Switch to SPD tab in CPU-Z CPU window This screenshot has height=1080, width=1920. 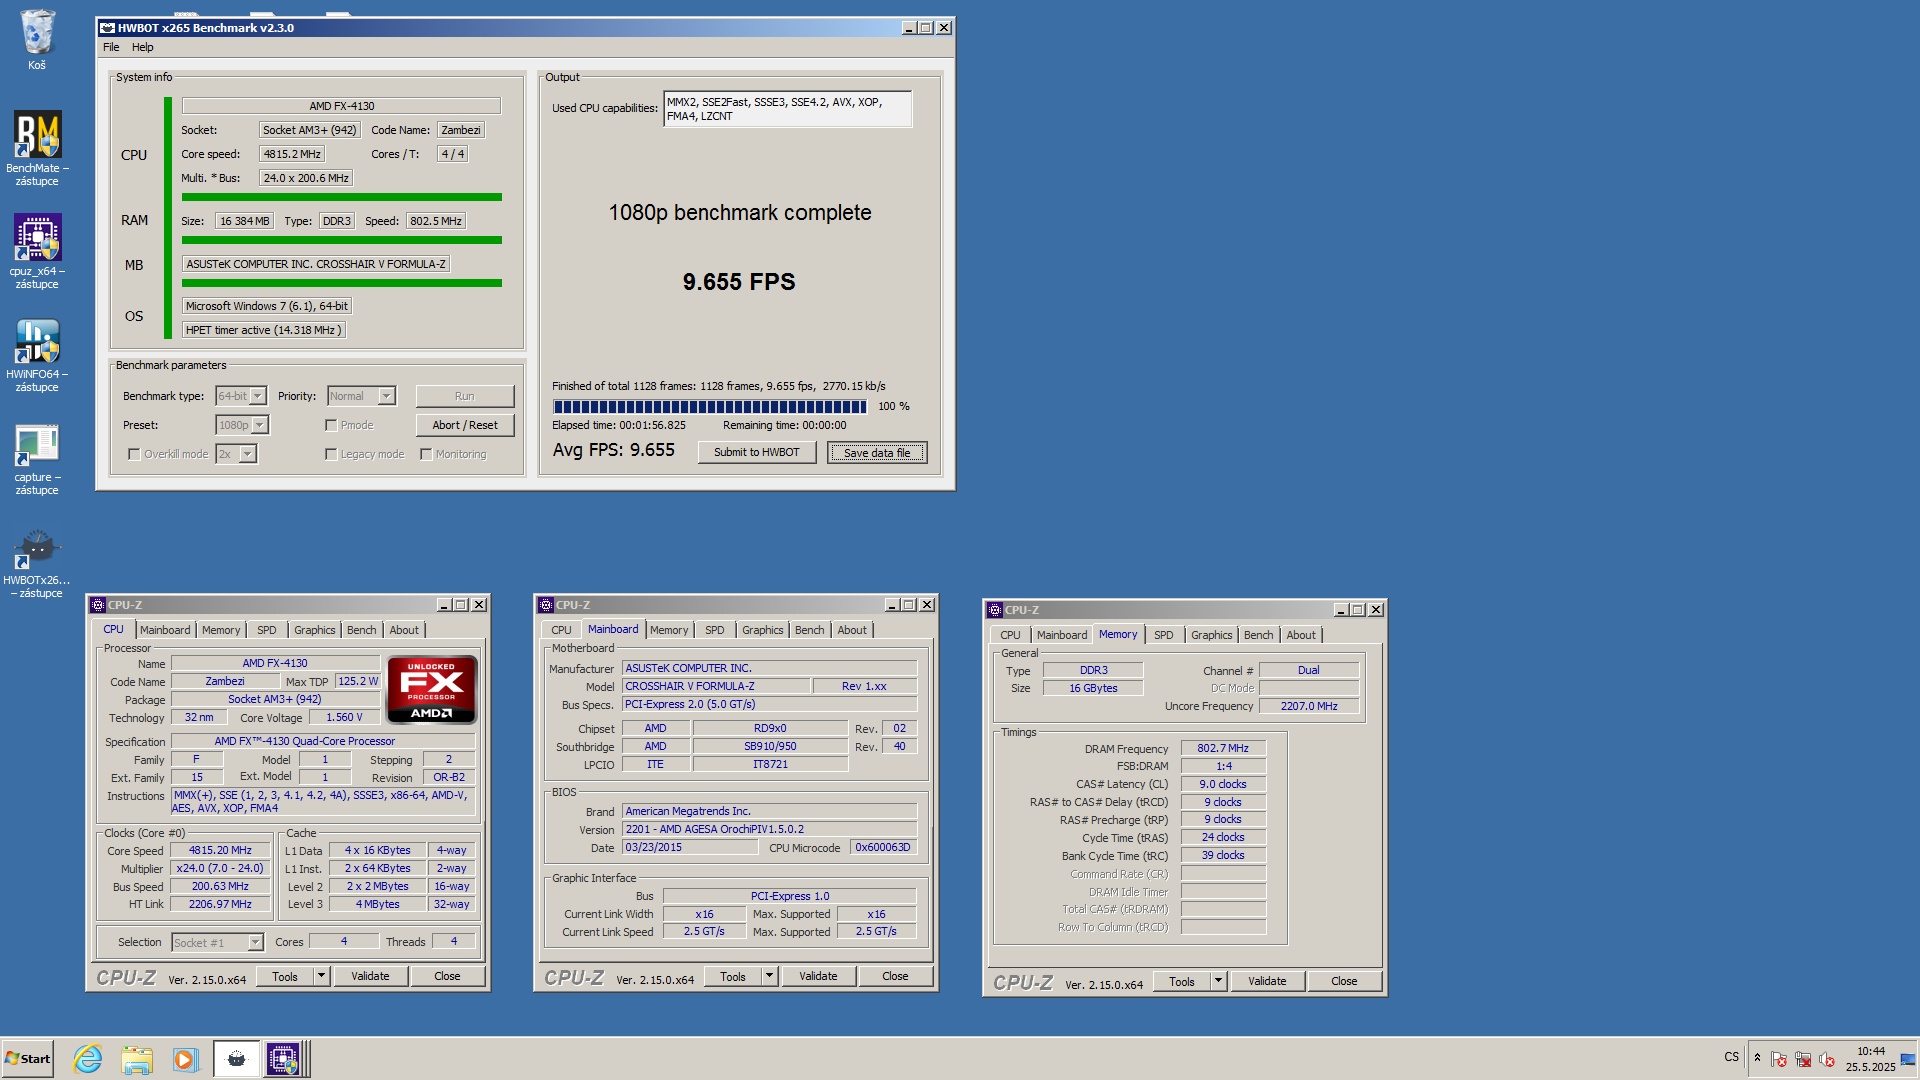click(x=267, y=630)
